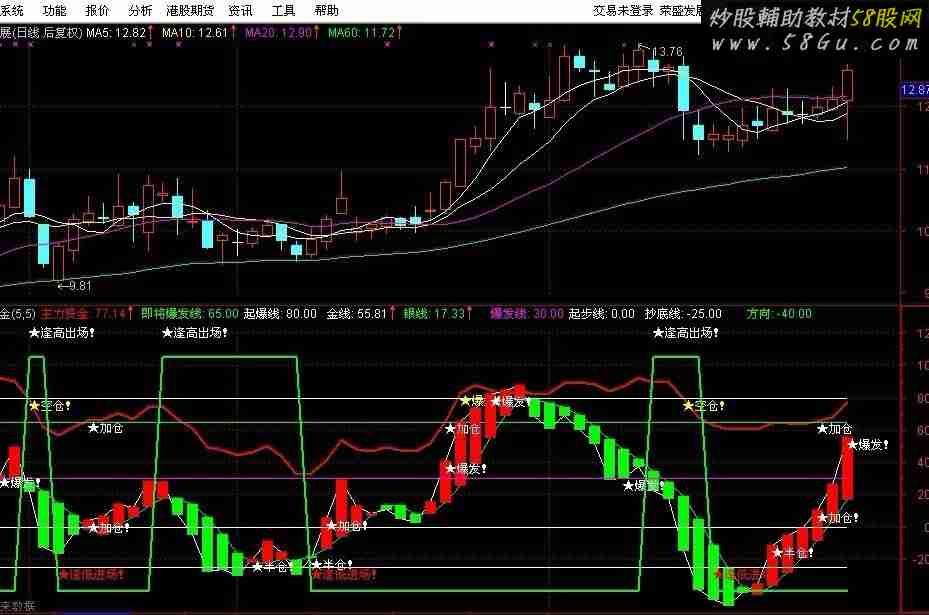The width and height of the screenshot is (929, 615).
Task: Click the 13.76 high price marker
Action: (x=669, y=51)
